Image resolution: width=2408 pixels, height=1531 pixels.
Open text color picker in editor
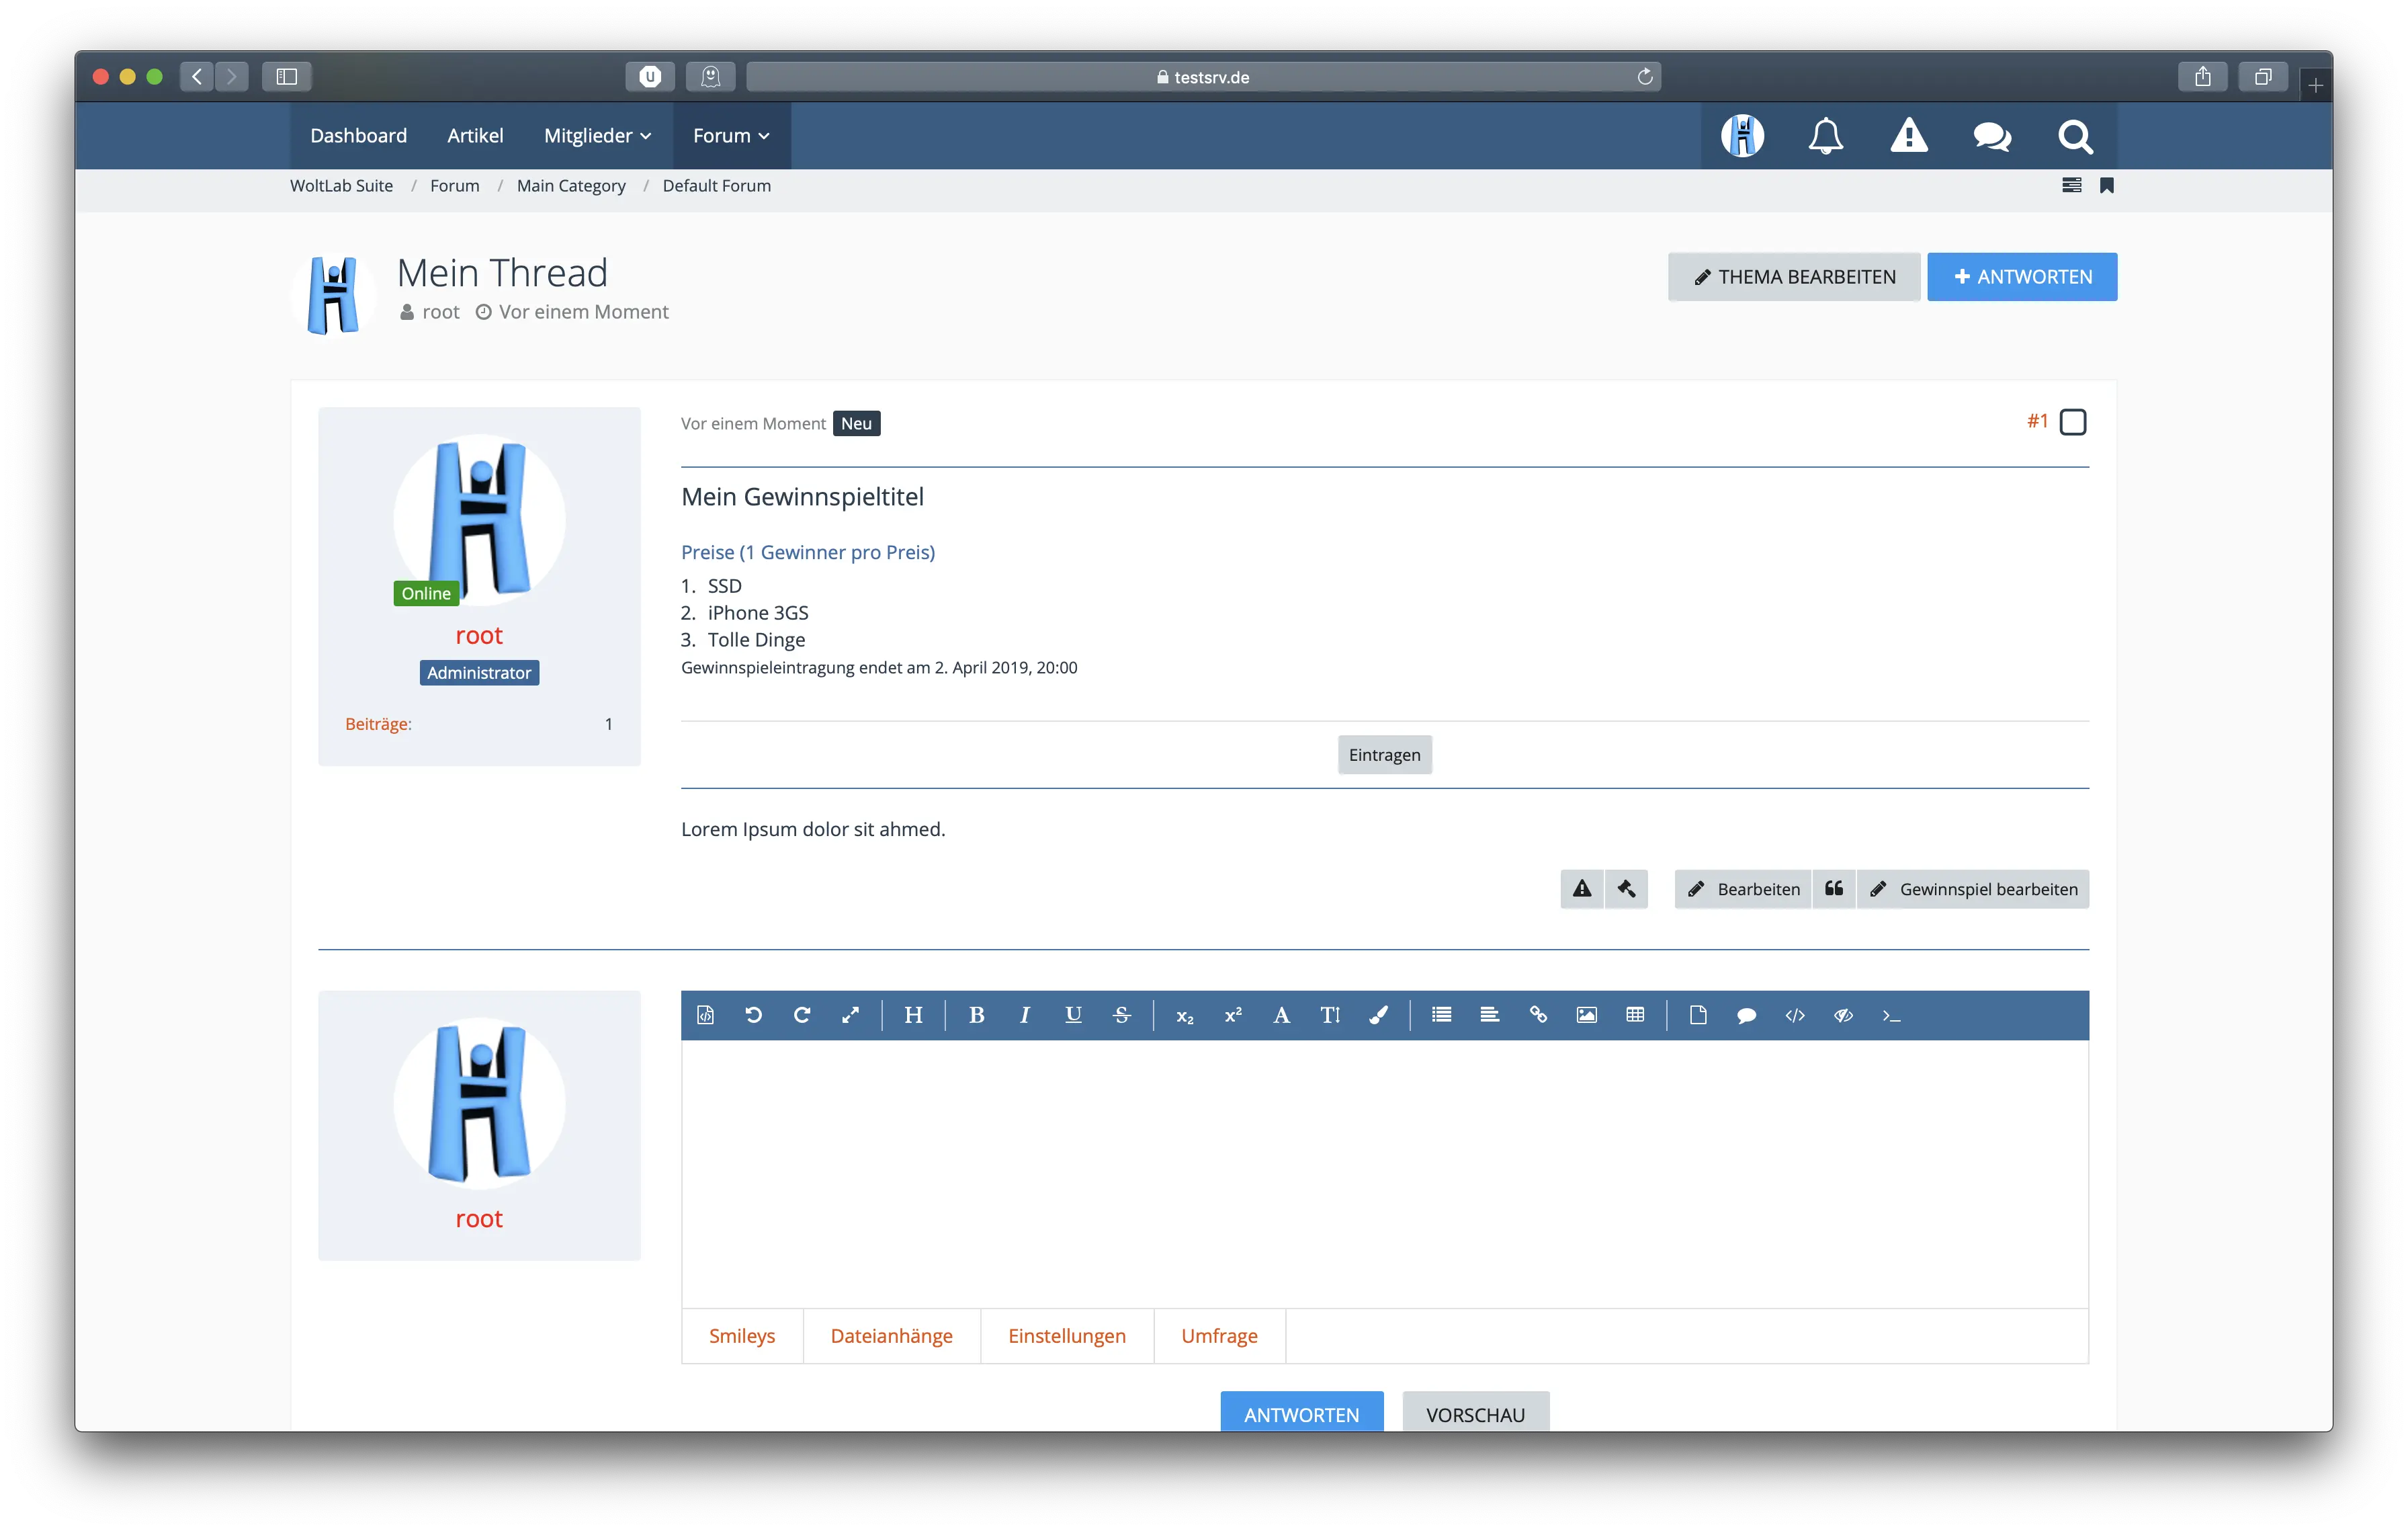click(x=1378, y=1015)
